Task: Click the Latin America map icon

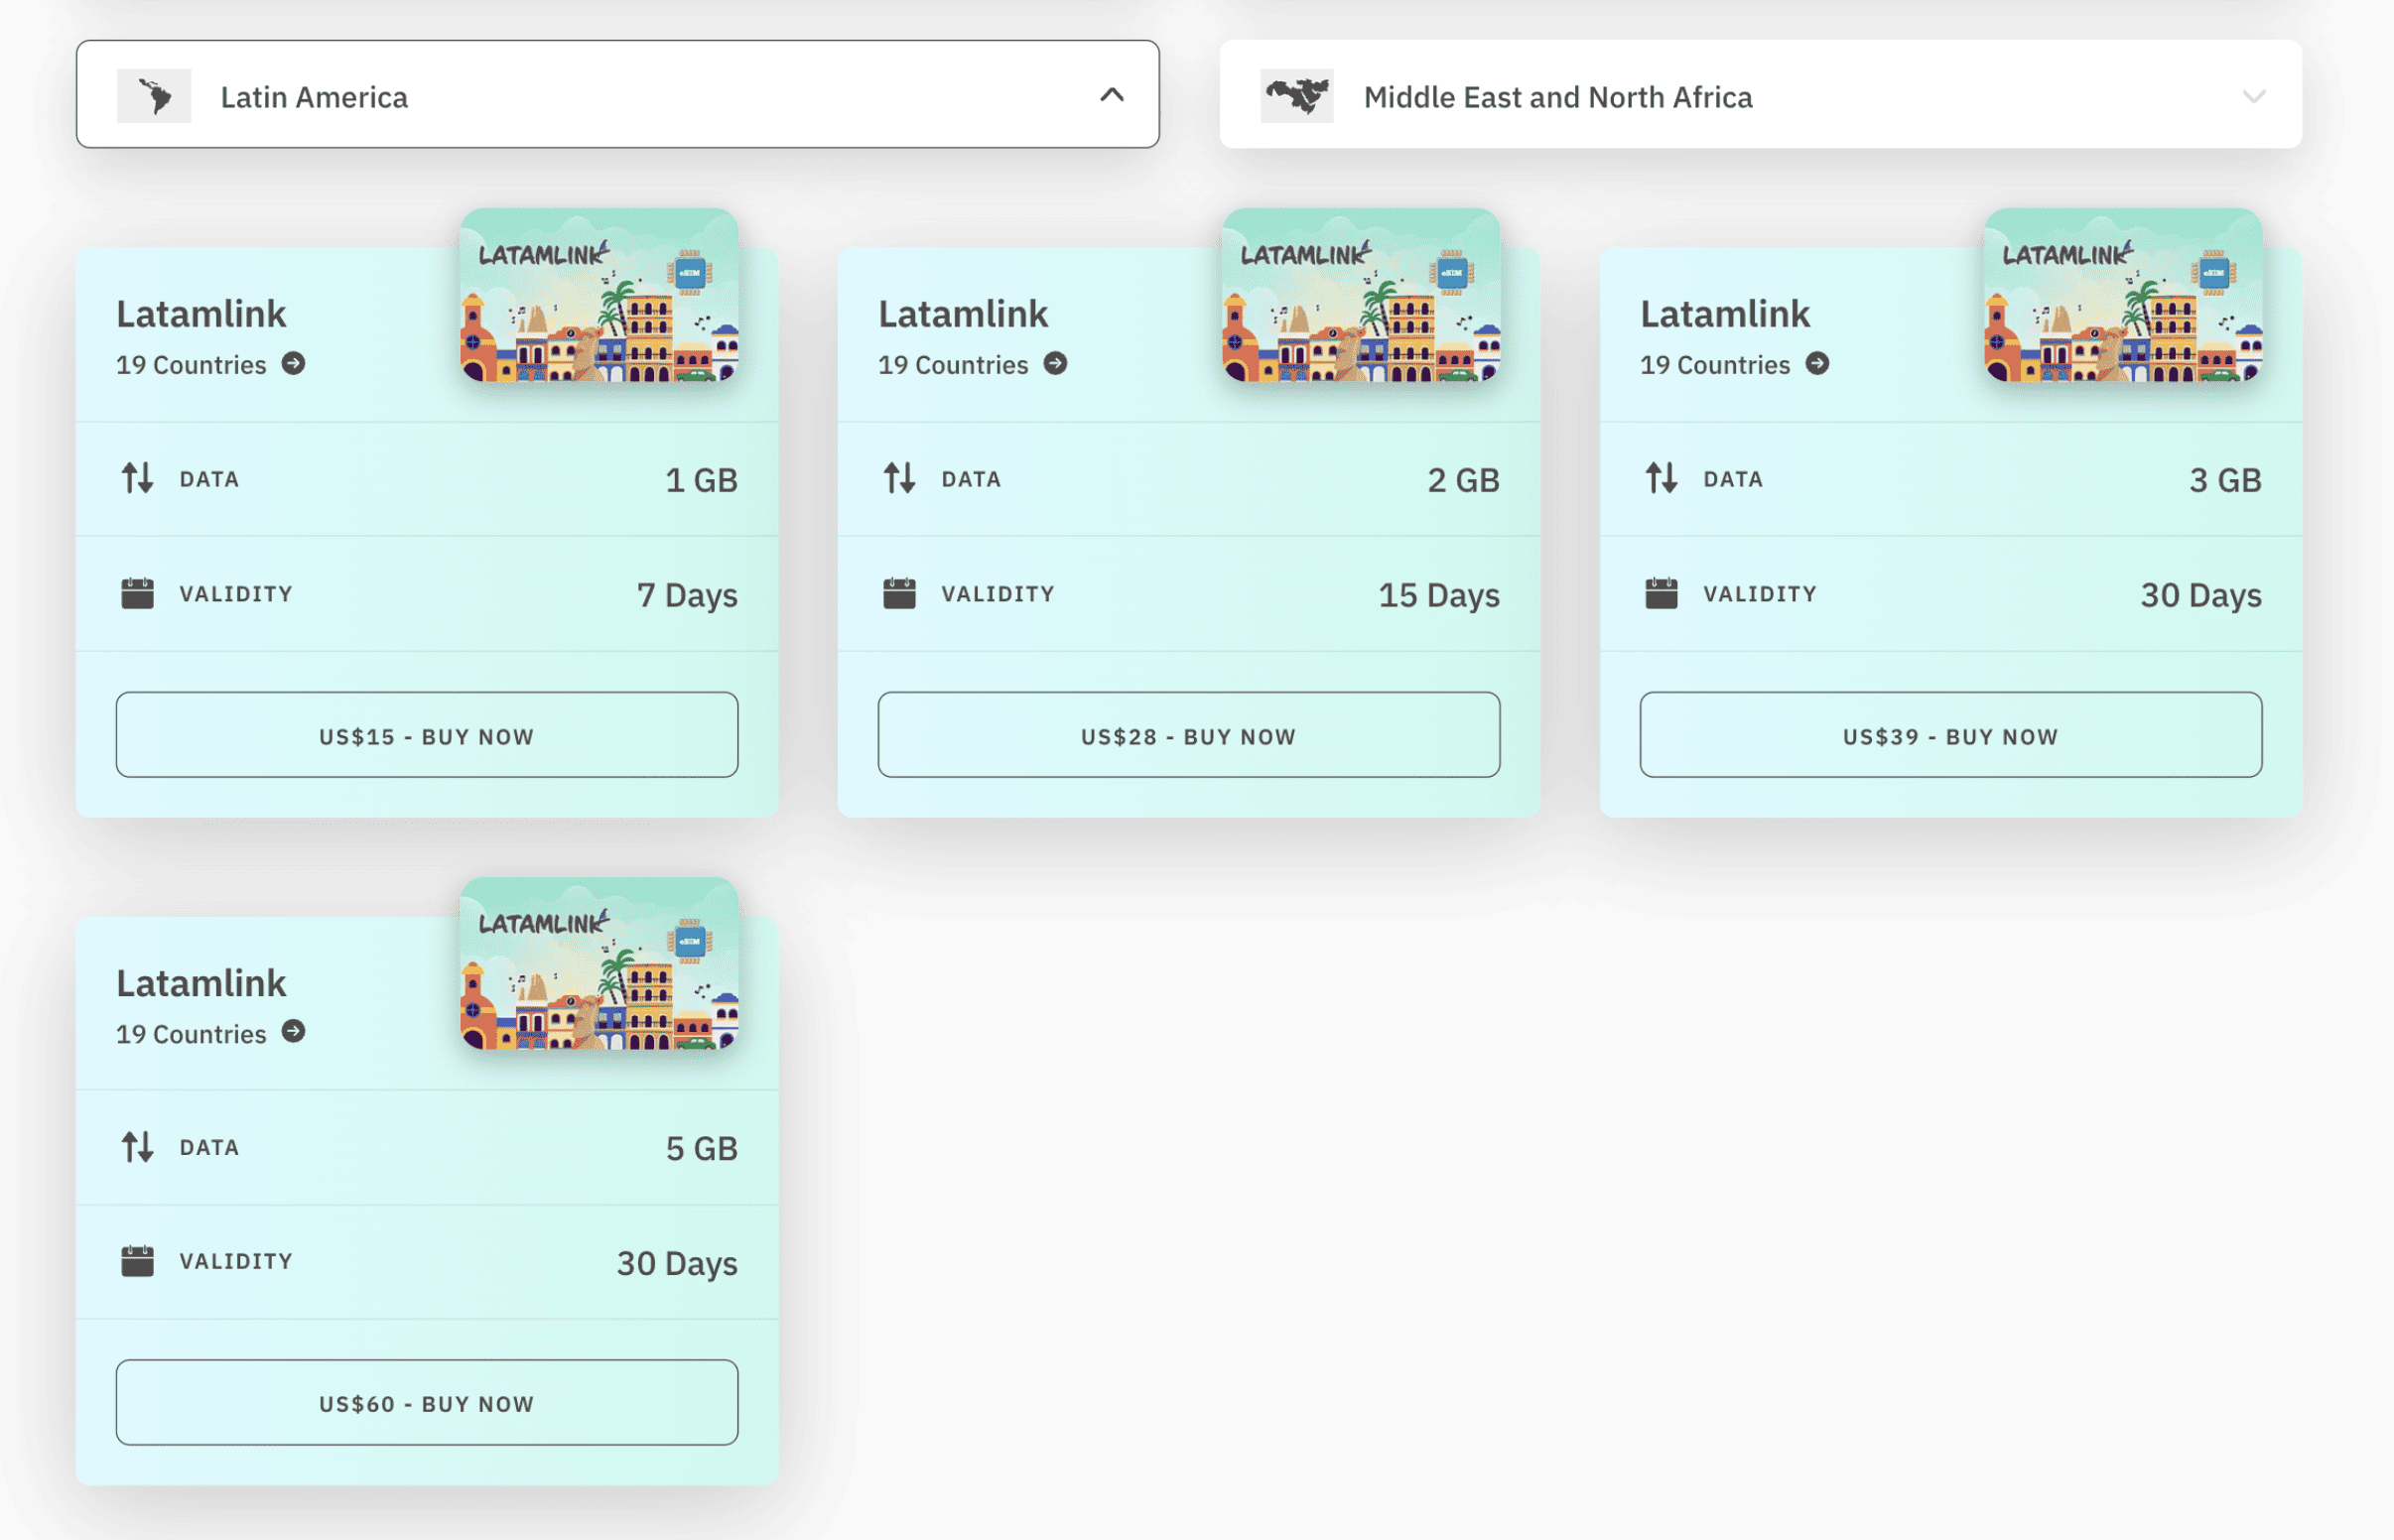Action: pyautogui.click(x=154, y=95)
